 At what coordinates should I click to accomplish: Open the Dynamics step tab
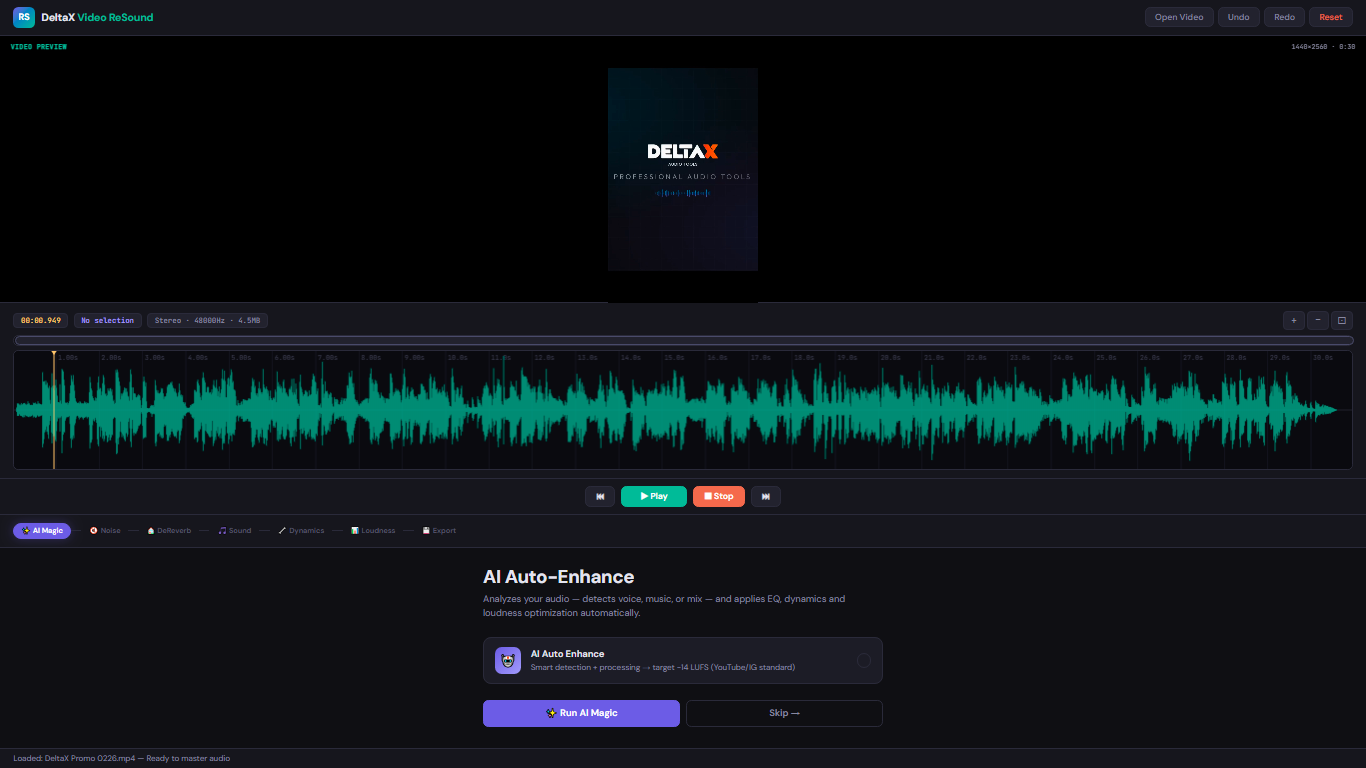[301, 531]
